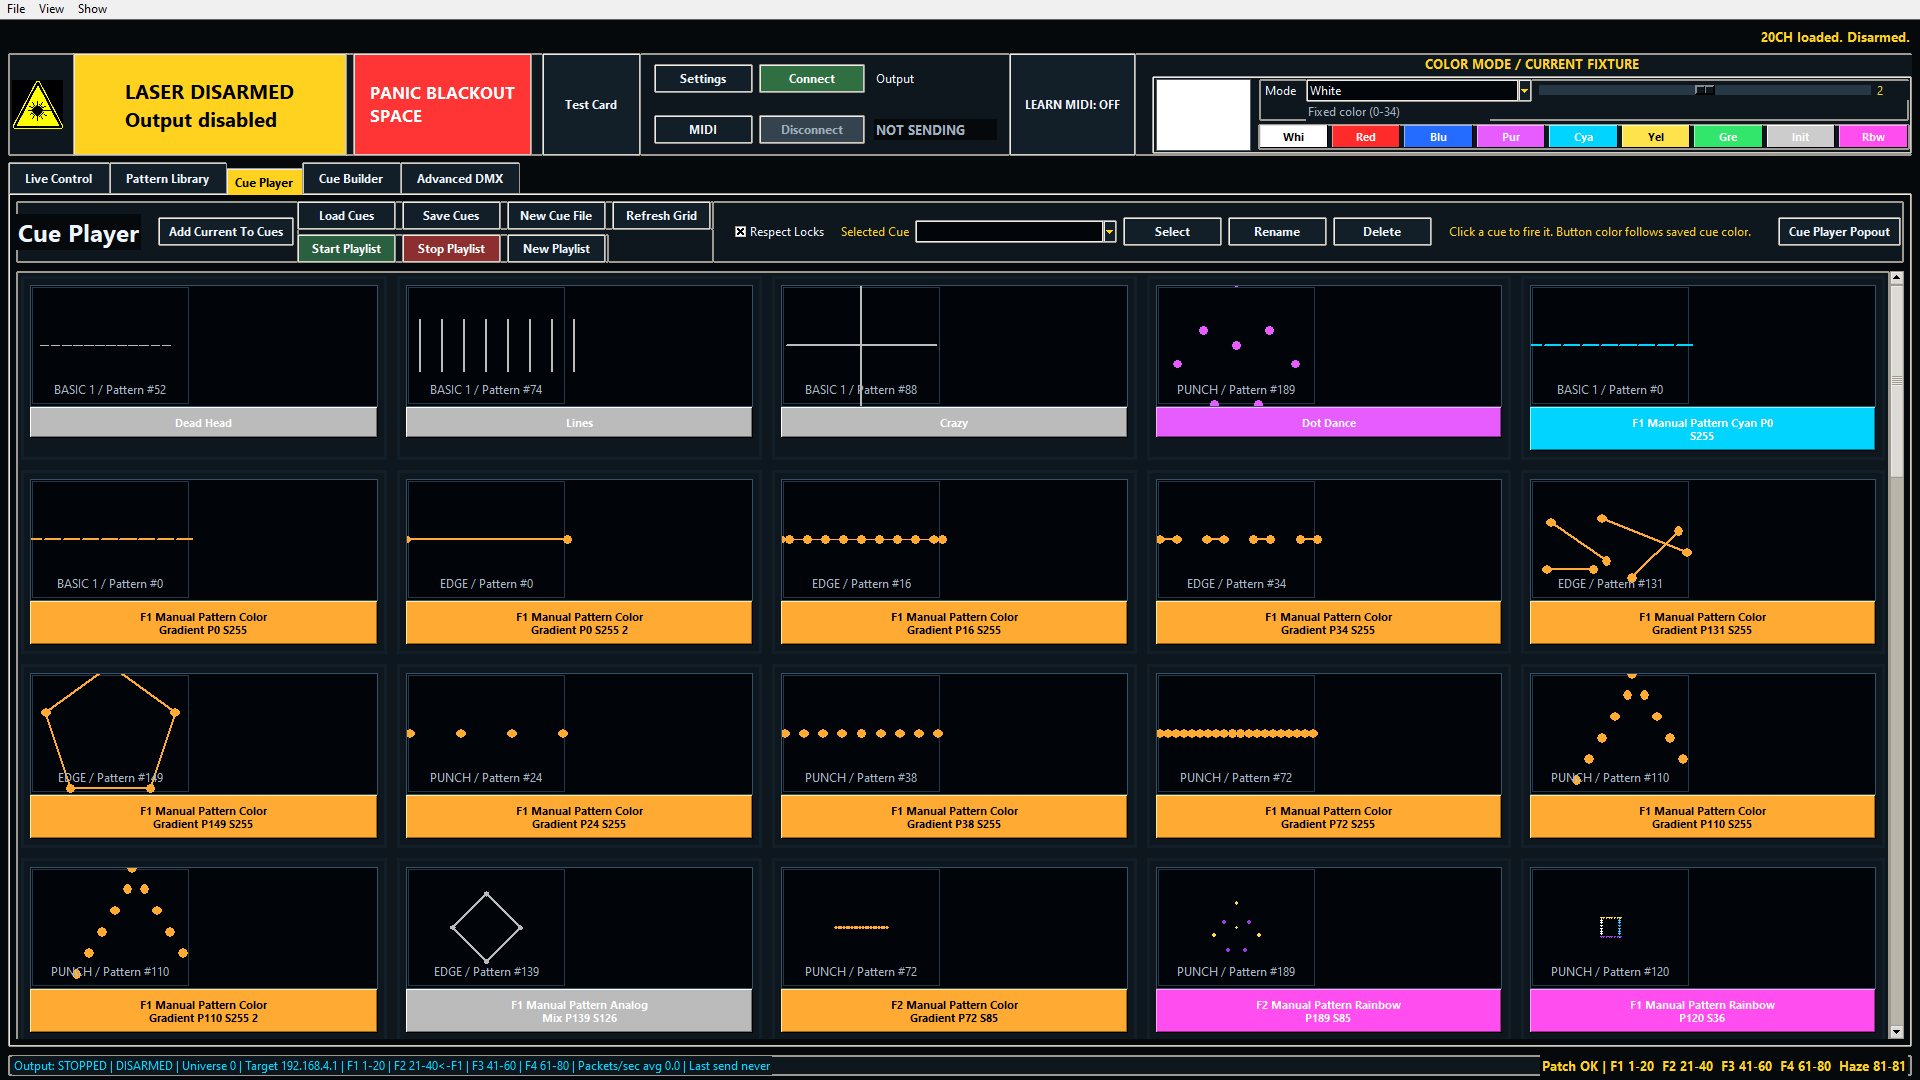Click the Test Card button

pos(591,105)
